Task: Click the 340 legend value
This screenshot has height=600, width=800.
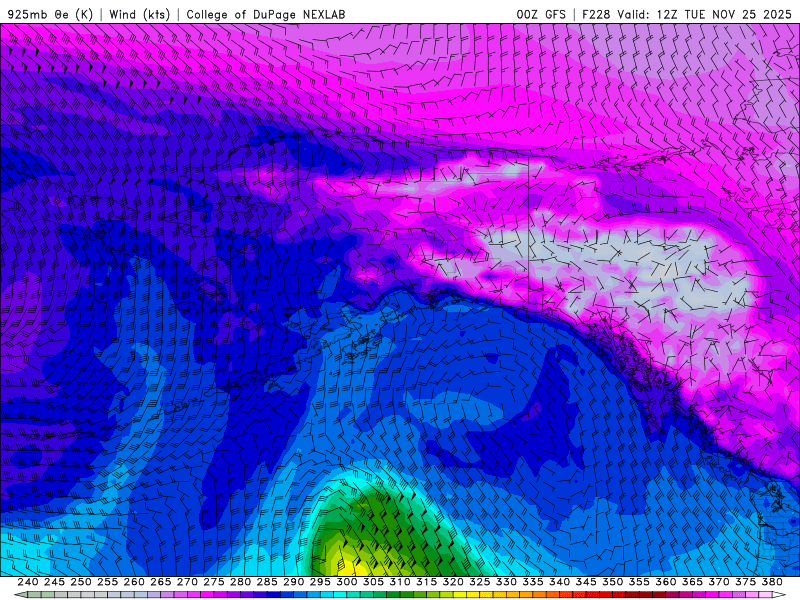Action: [x=560, y=582]
